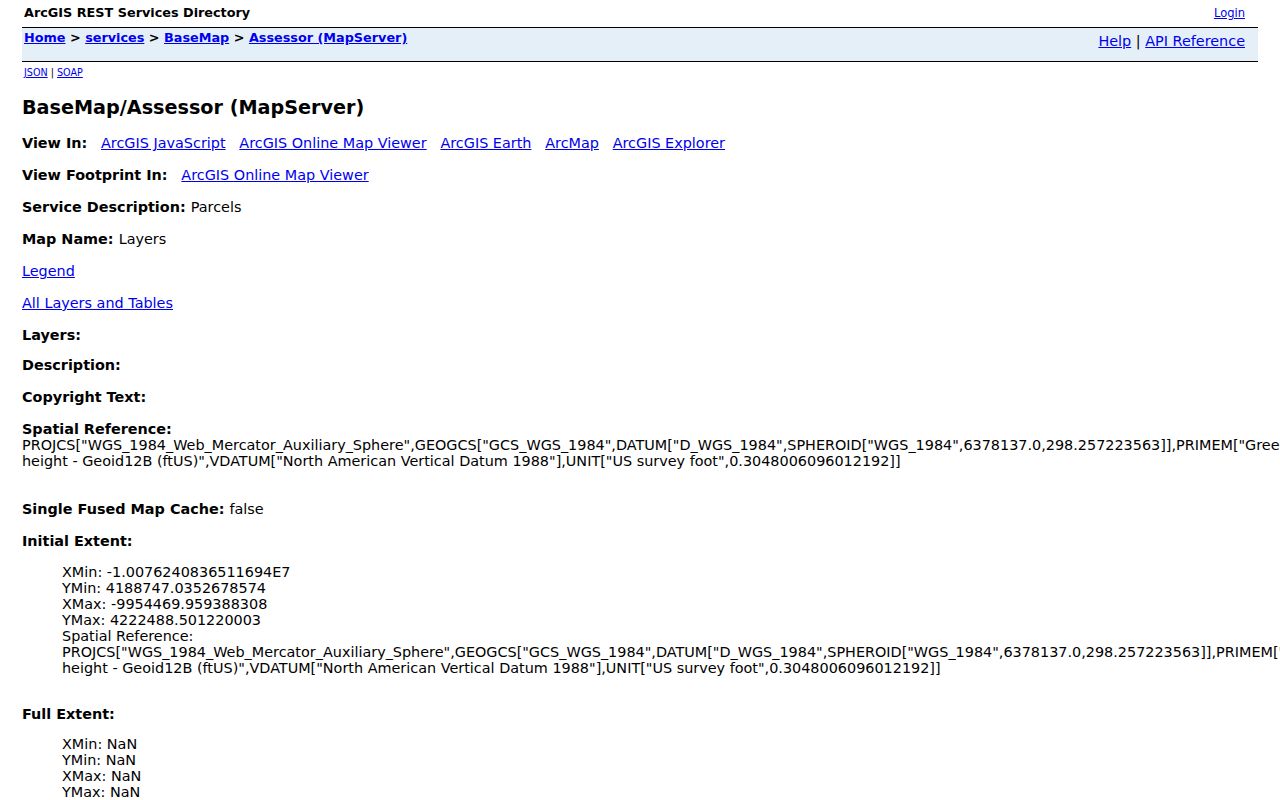Click the Full Extent YMax NaN line
Image resolution: width=1280 pixels, height=800 pixels.
coord(101,792)
